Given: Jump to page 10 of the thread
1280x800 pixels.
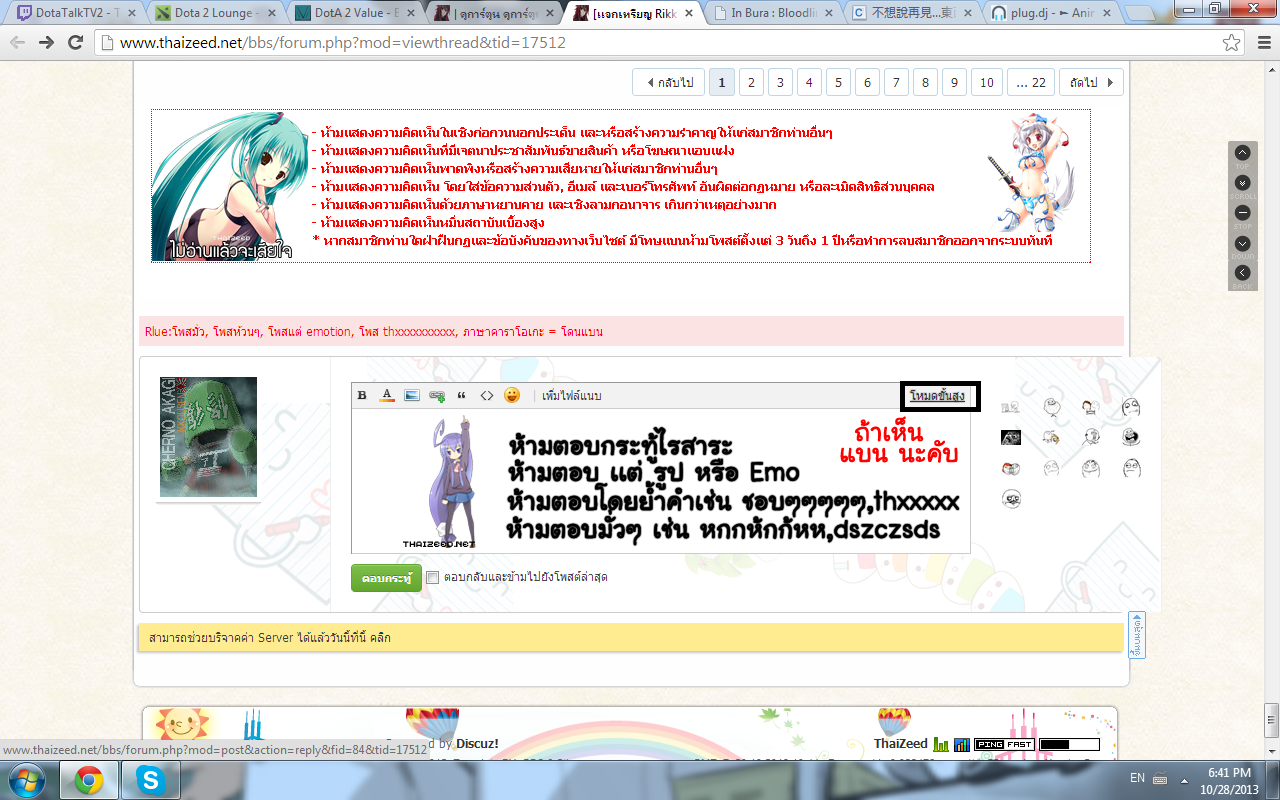Looking at the screenshot, I should (987, 82).
